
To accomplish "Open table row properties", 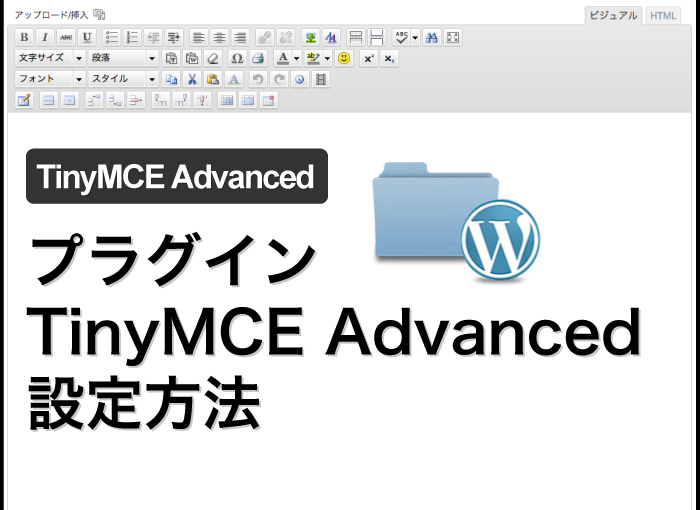I will click(49, 100).
